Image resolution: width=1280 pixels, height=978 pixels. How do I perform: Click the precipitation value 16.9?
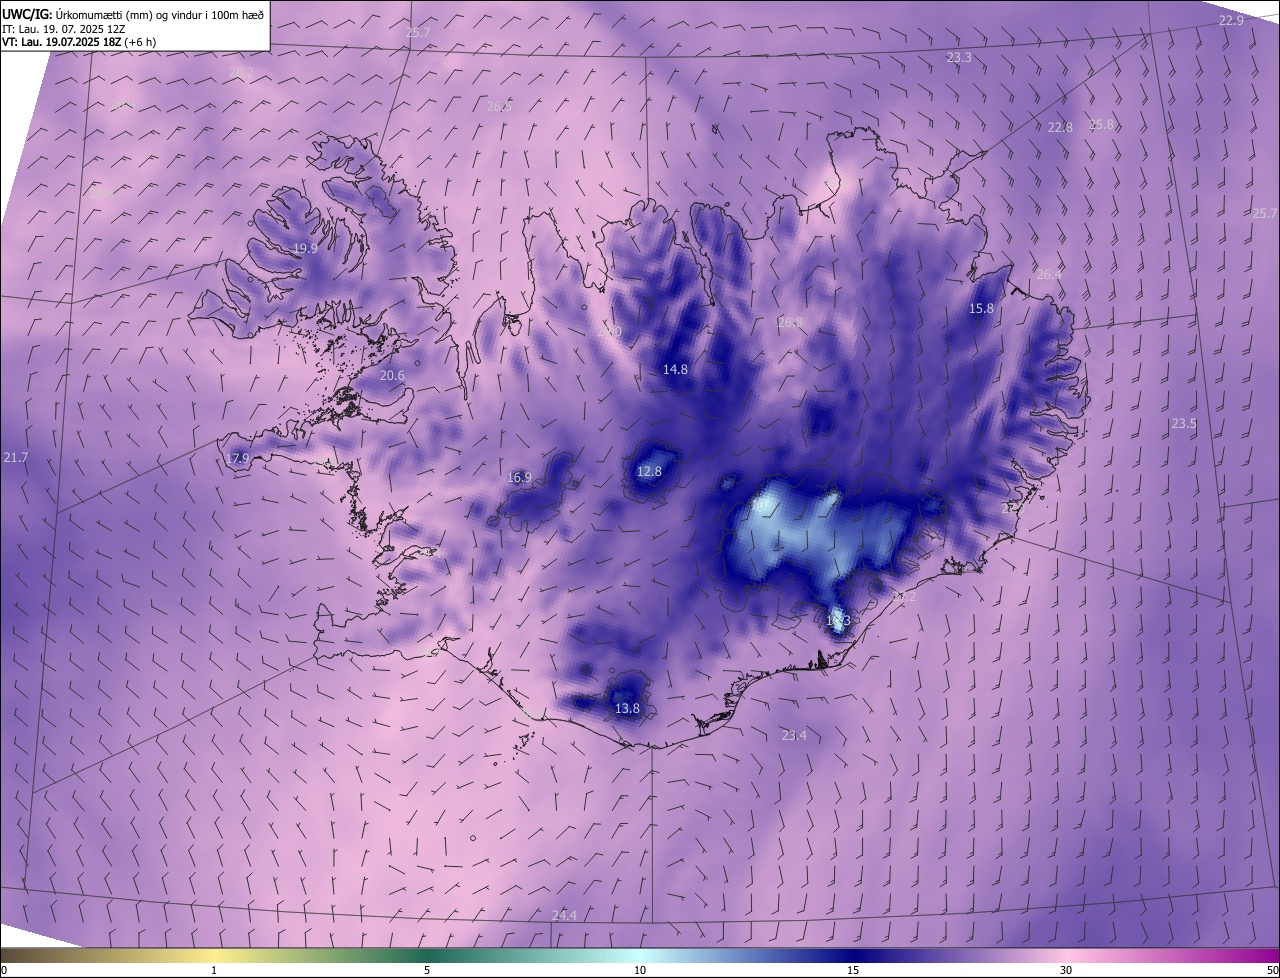520,477
